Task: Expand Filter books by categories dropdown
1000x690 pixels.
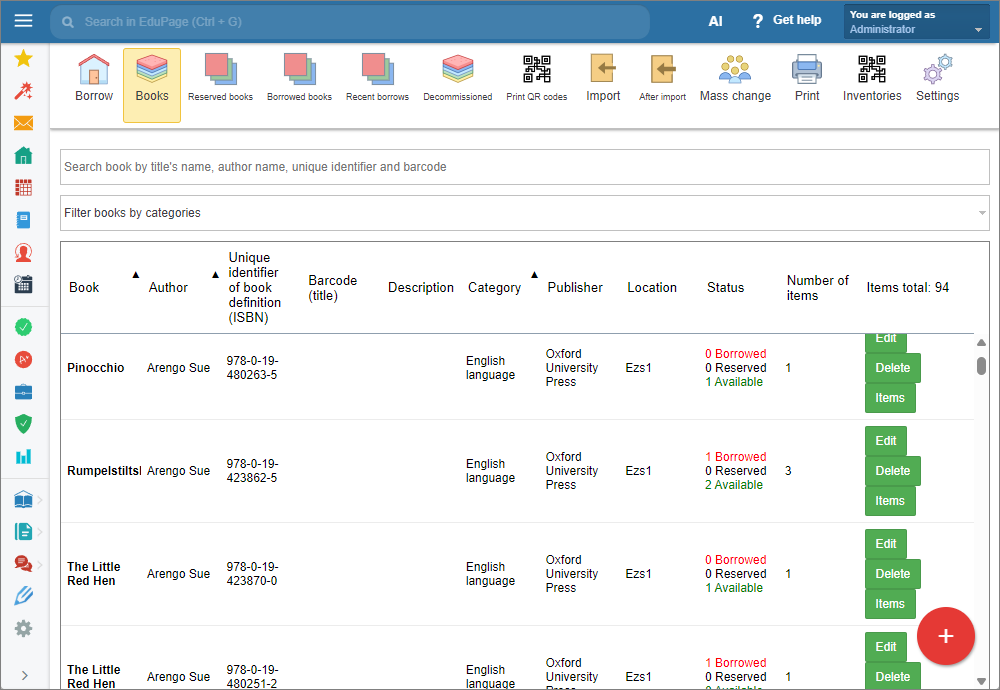Action: coord(524,213)
